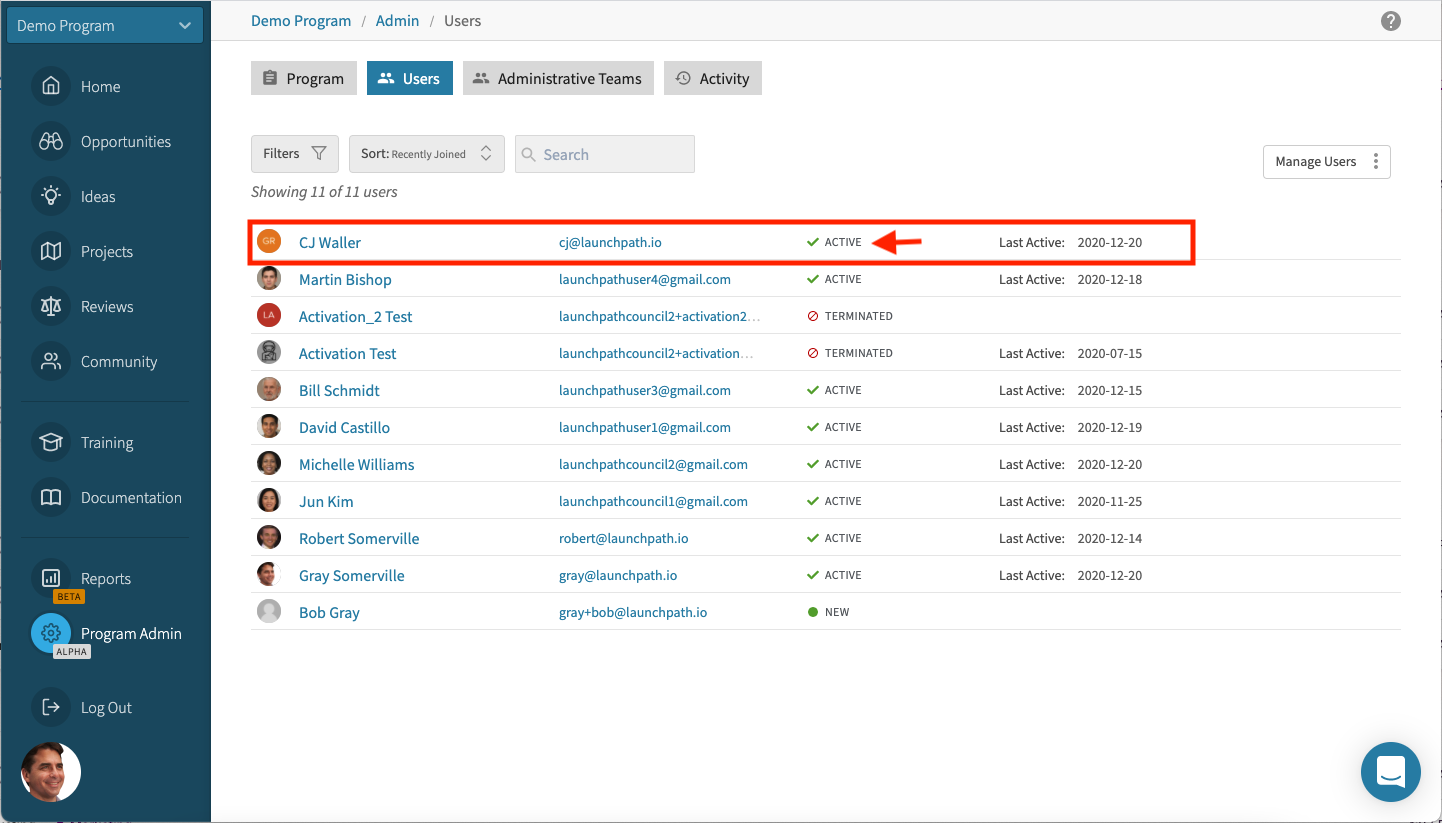Click the Reviews scales icon

pyautogui.click(x=51, y=306)
